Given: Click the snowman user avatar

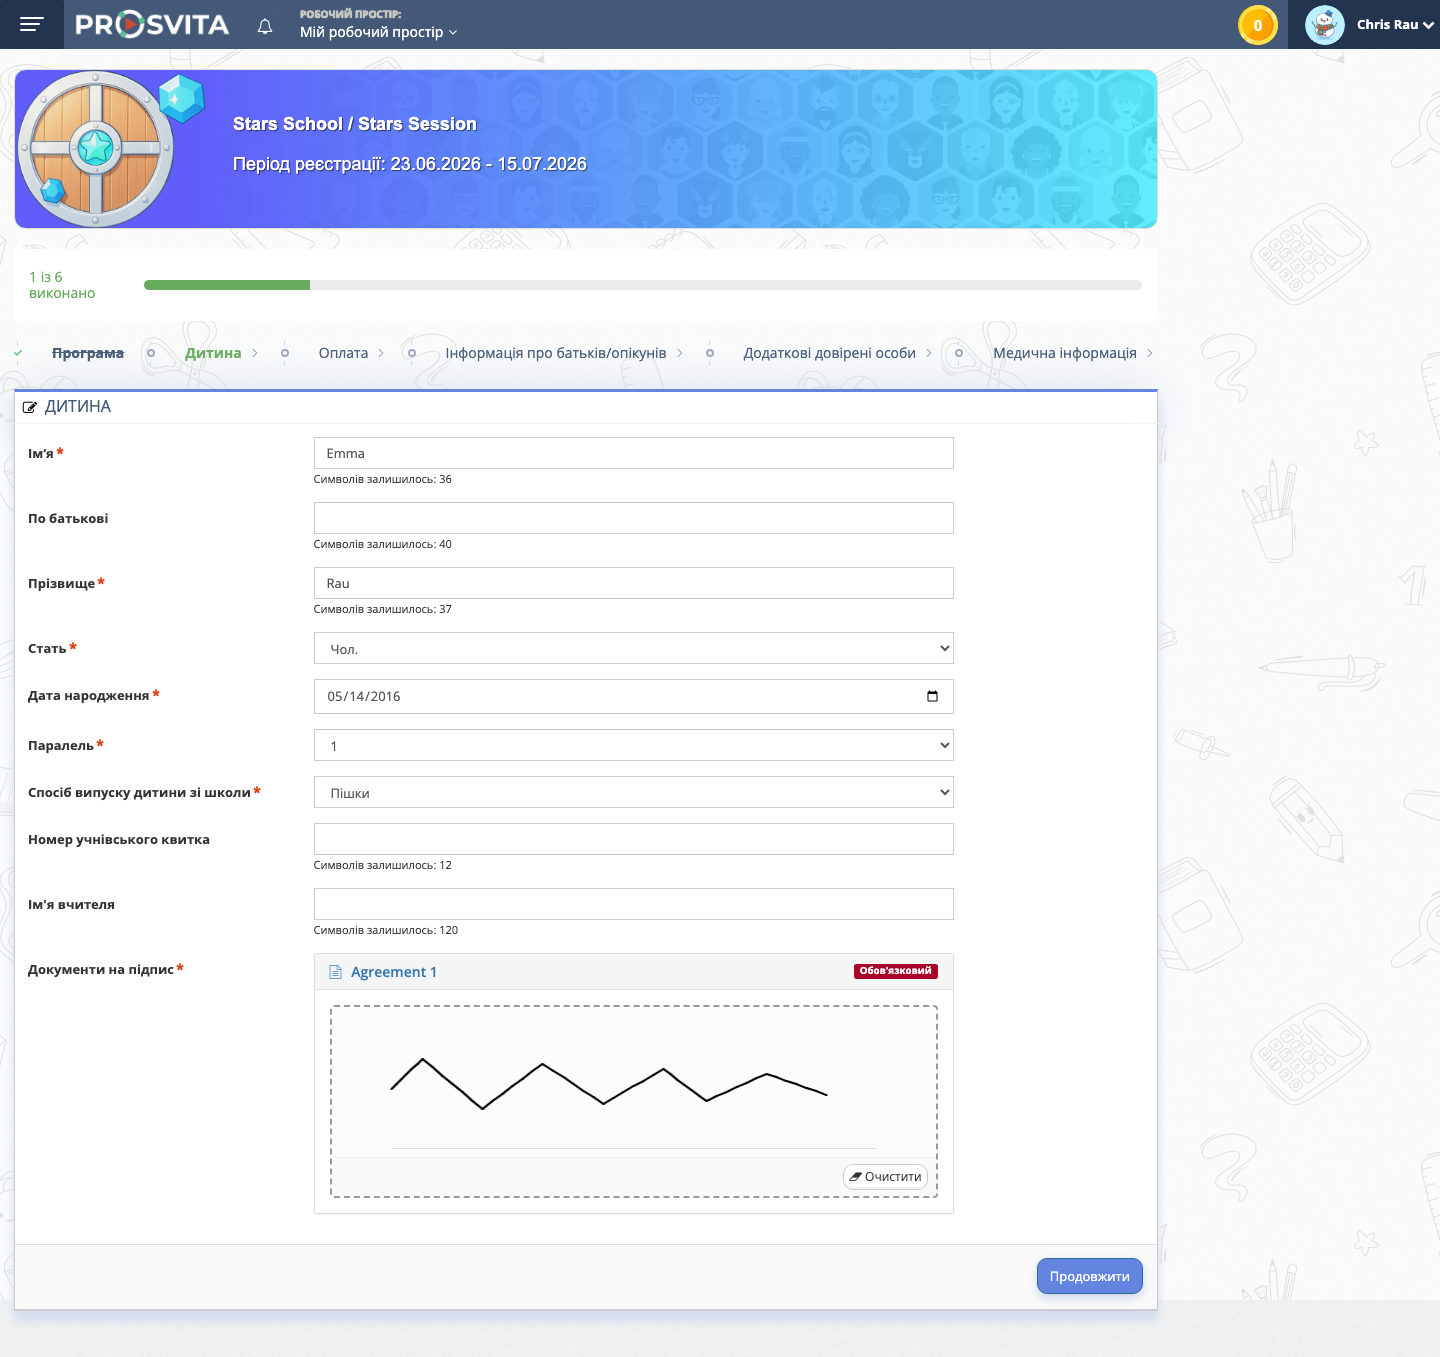Looking at the screenshot, I should [1325, 25].
